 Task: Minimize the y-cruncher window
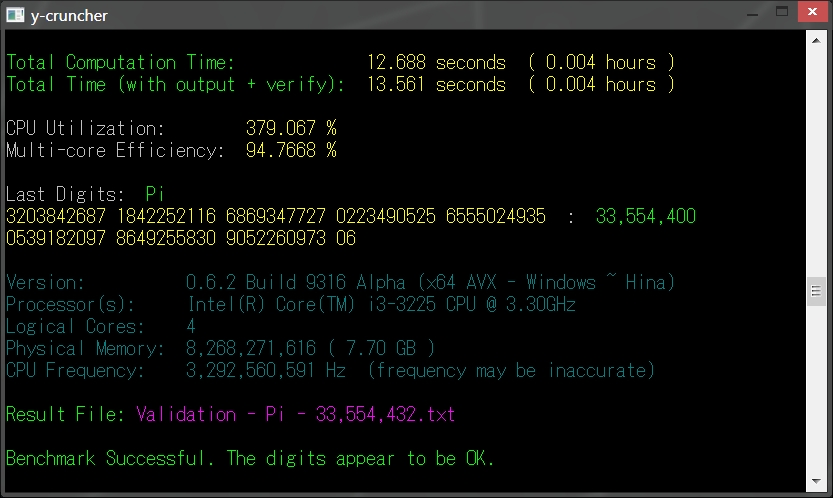pos(752,14)
